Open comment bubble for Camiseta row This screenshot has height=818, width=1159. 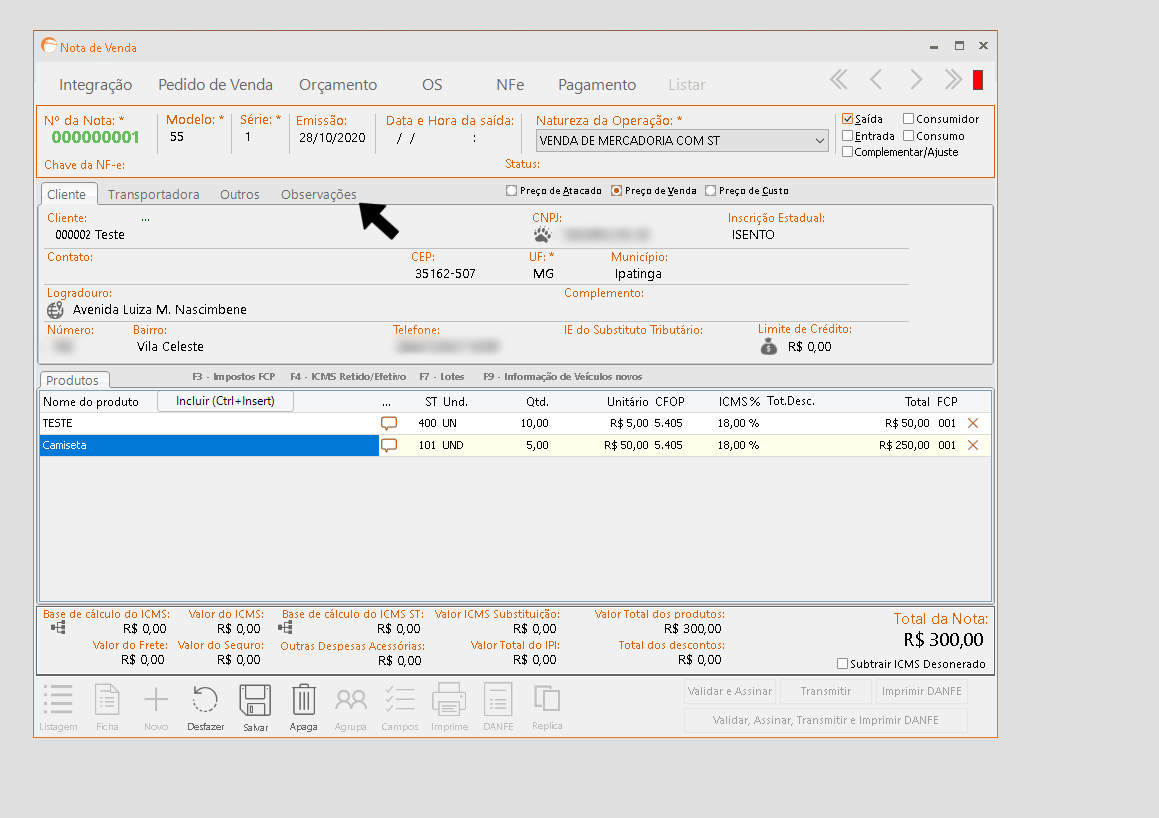[x=389, y=445]
